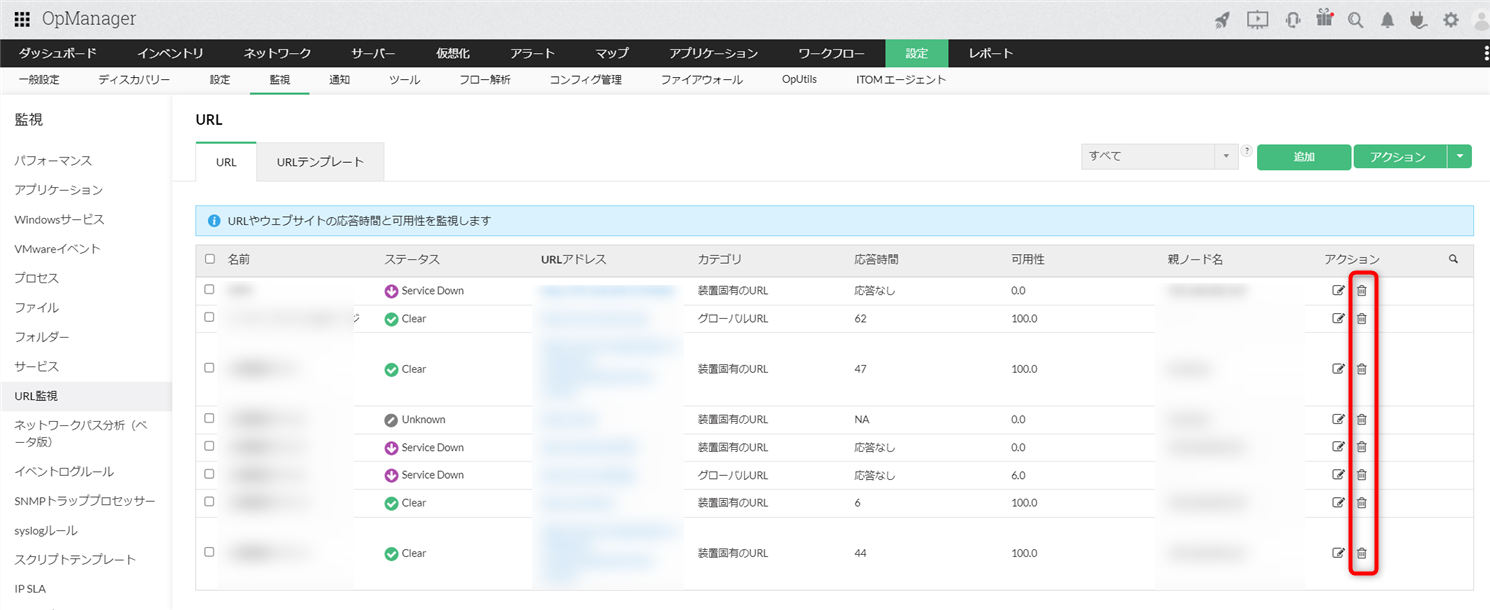Edit the URL row with response time 44
Image resolution: width=1490 pixels, height=610 pixels.
(1338, 553)
